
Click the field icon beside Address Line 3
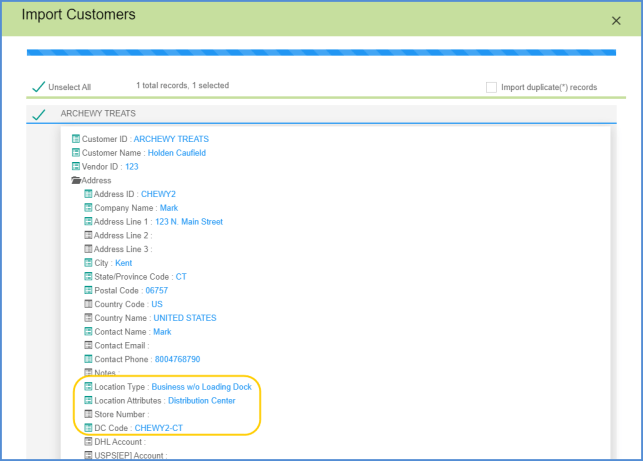click(x=88, y=249)
